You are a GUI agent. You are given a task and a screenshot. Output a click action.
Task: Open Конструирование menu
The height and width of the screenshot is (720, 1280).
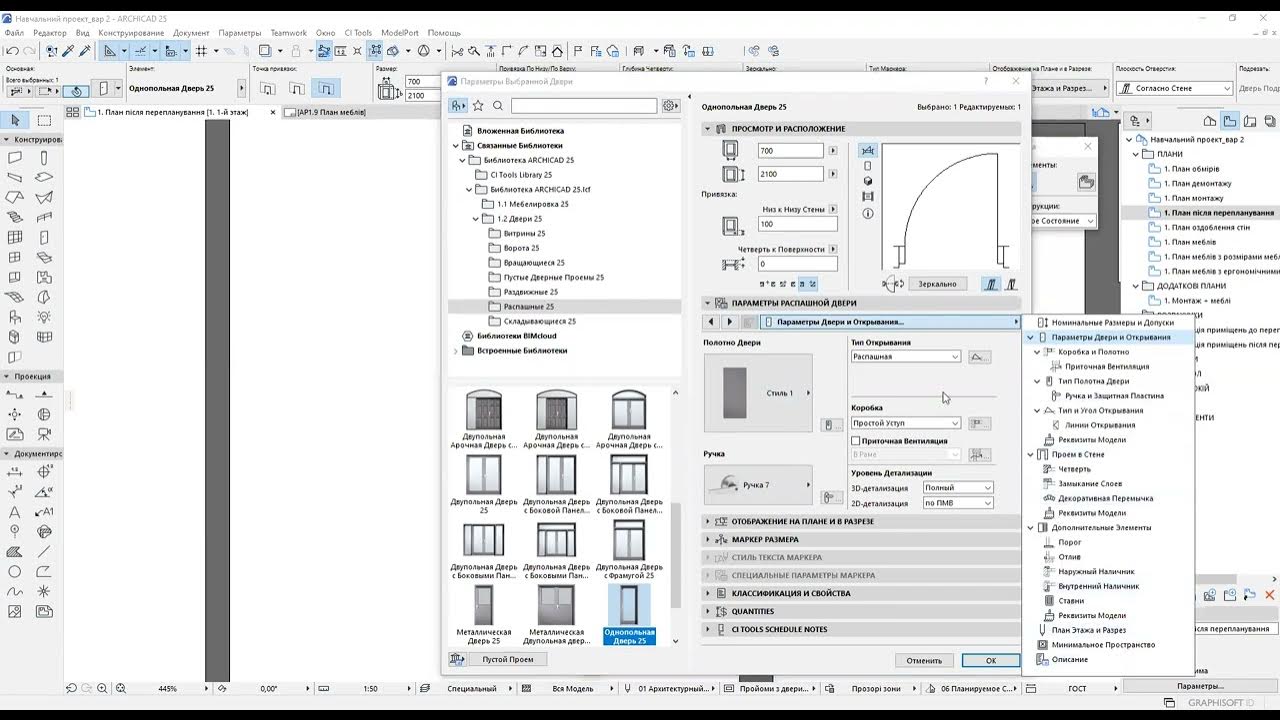pyautogui.click(x=131, y=33)
